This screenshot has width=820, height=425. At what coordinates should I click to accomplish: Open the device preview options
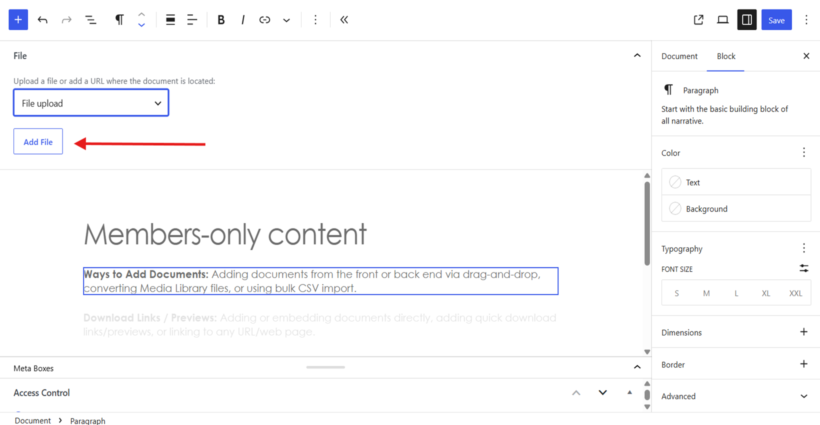click(723, 20)
